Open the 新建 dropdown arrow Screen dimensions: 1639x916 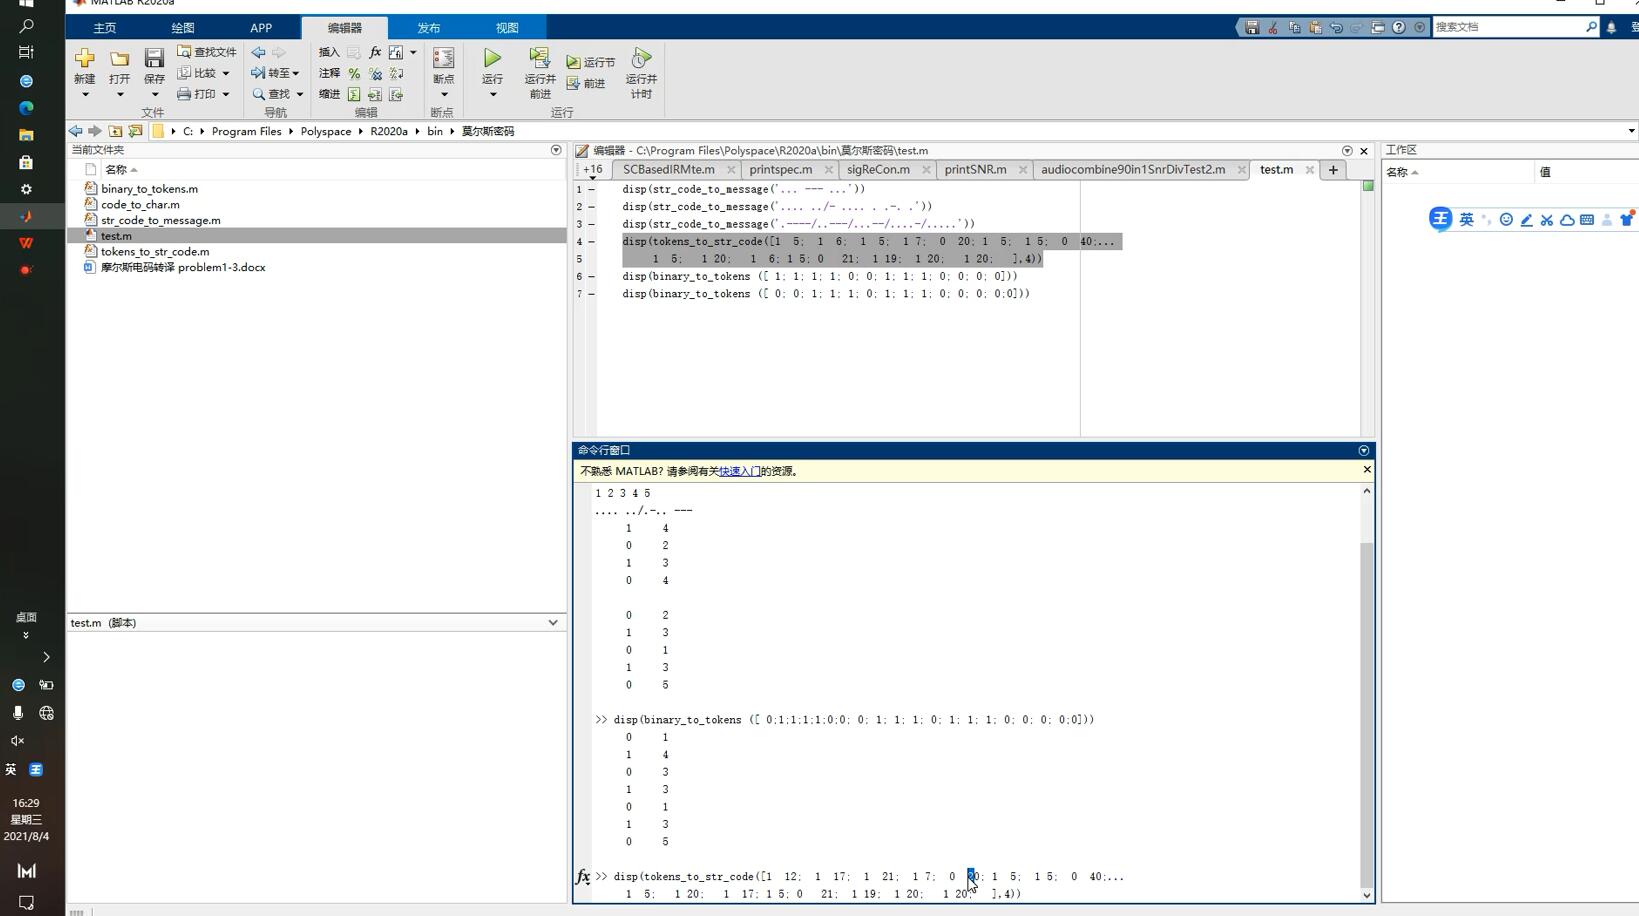tap(84, 95)
